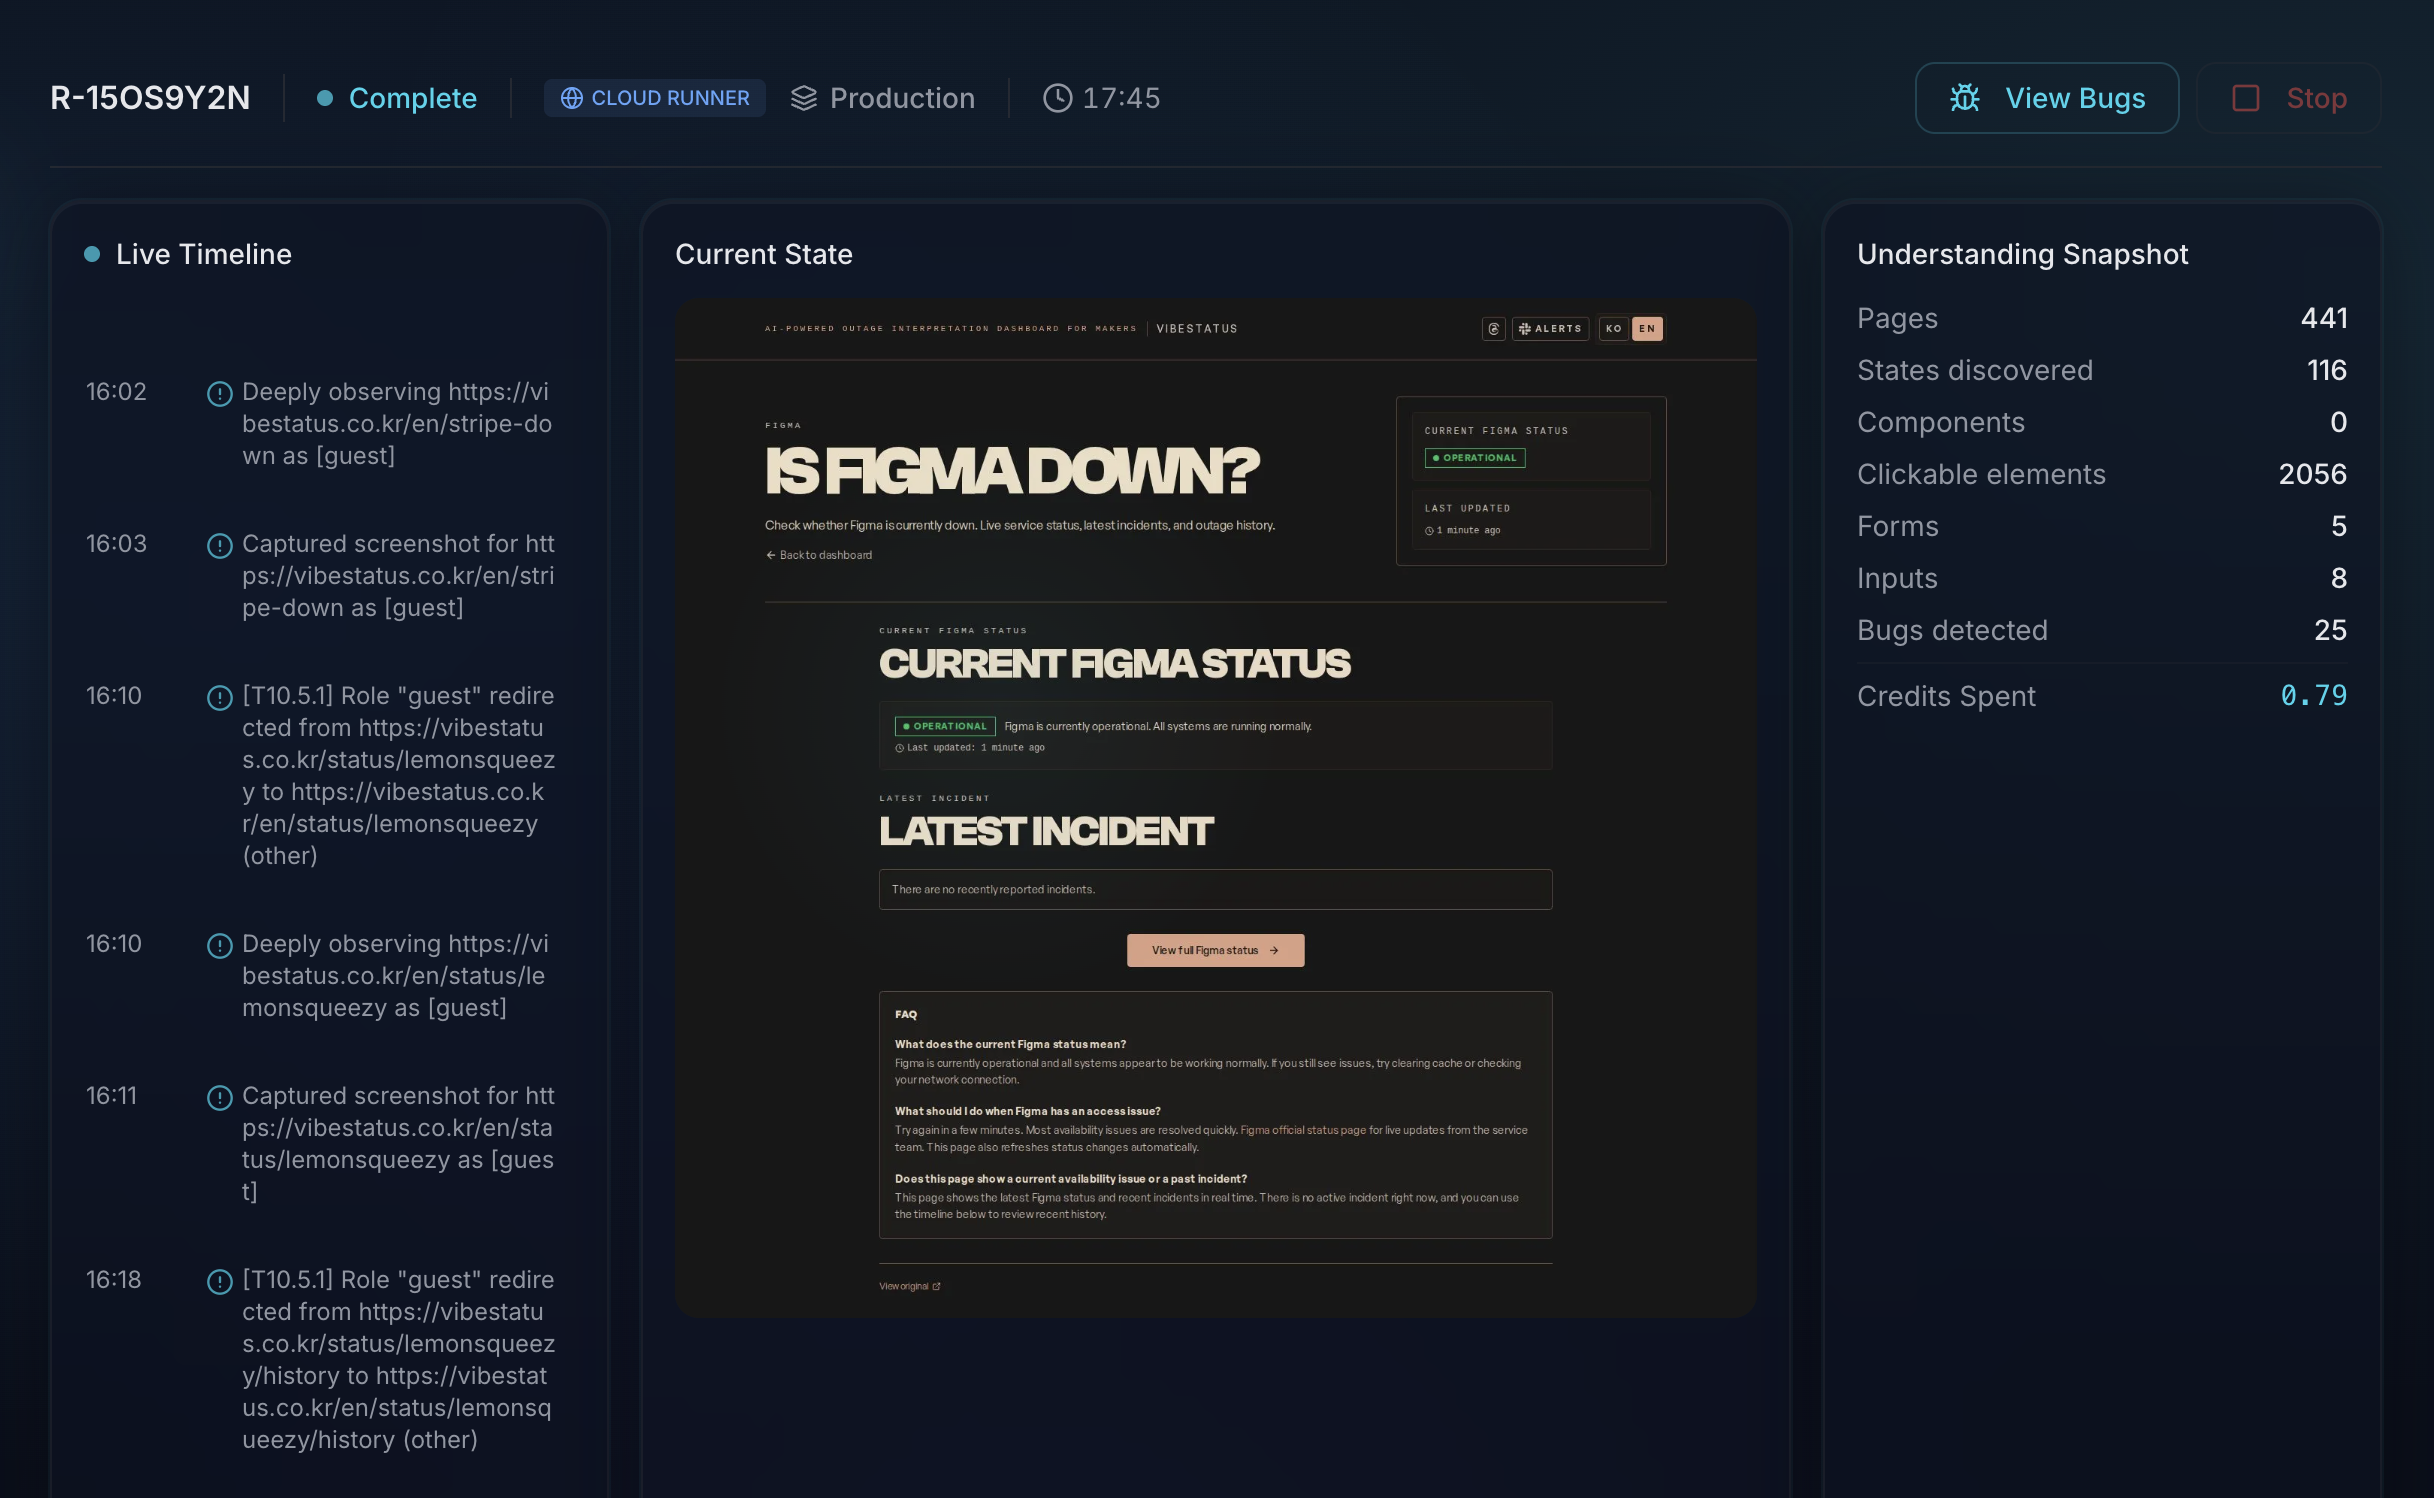2434x1498 pixels.
Task: Open the Figma official status page link
Action: (x=1303, y=1130)
